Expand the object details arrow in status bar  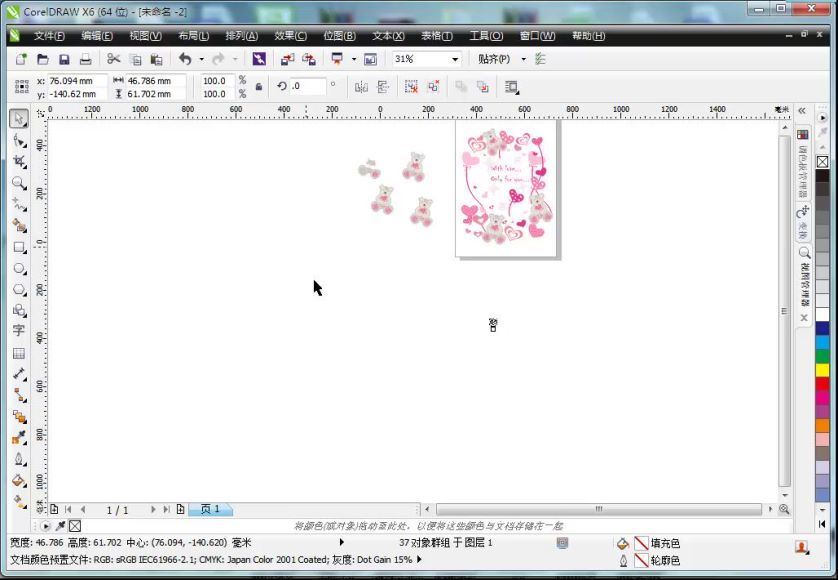click(x=342, y=543)
